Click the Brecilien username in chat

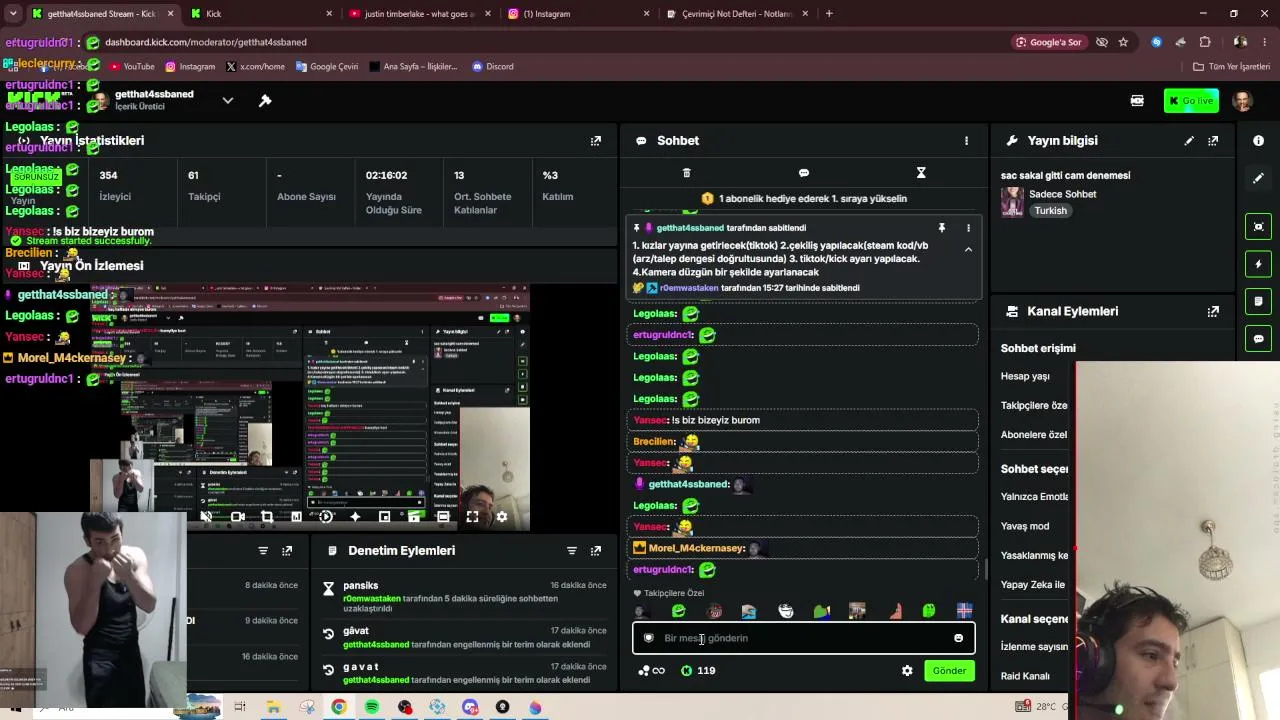pyautogui.click(x=654, y=441)
